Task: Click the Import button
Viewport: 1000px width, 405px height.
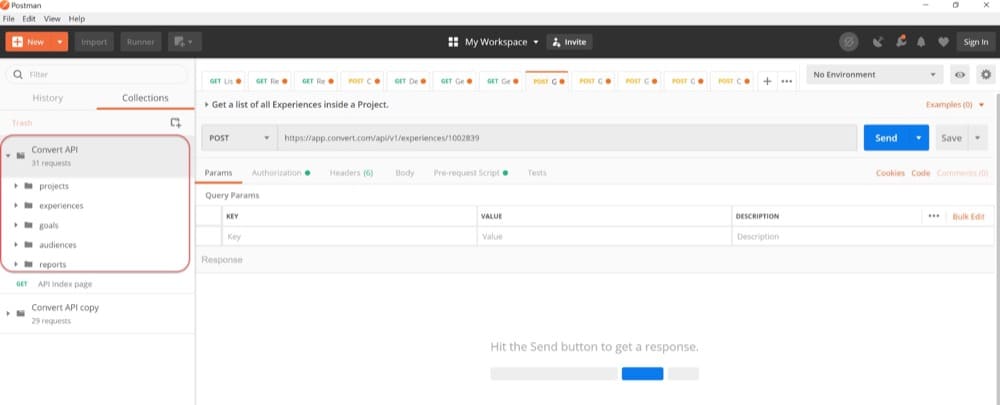Action: click(x=94, y=42)
